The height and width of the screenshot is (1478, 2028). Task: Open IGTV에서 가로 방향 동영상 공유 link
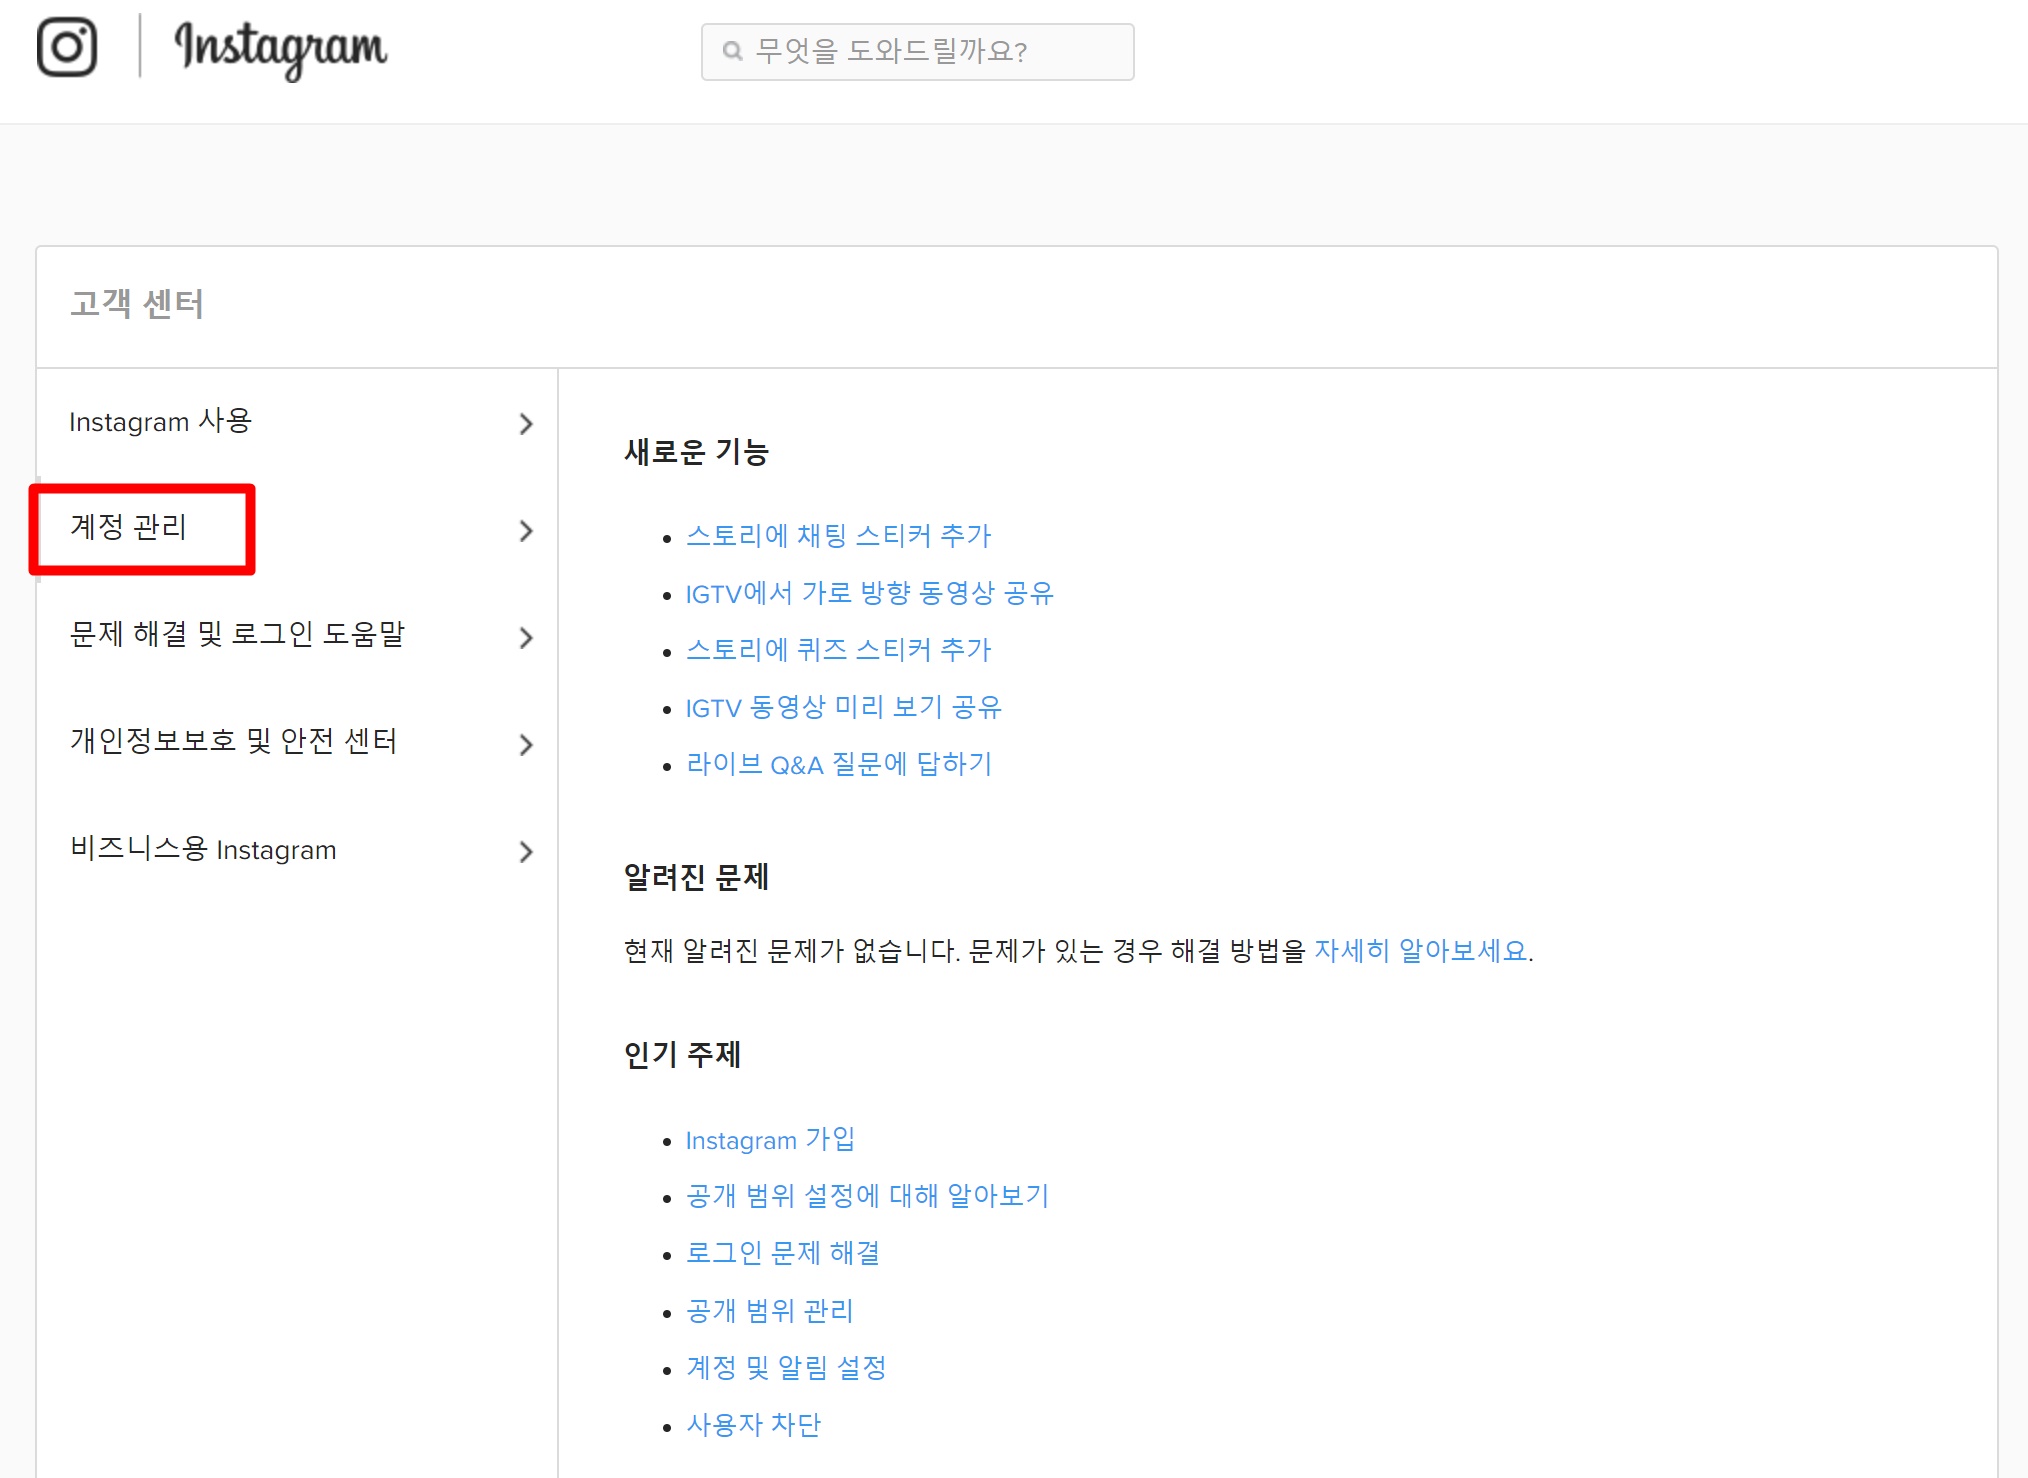[x=869, y=594]
